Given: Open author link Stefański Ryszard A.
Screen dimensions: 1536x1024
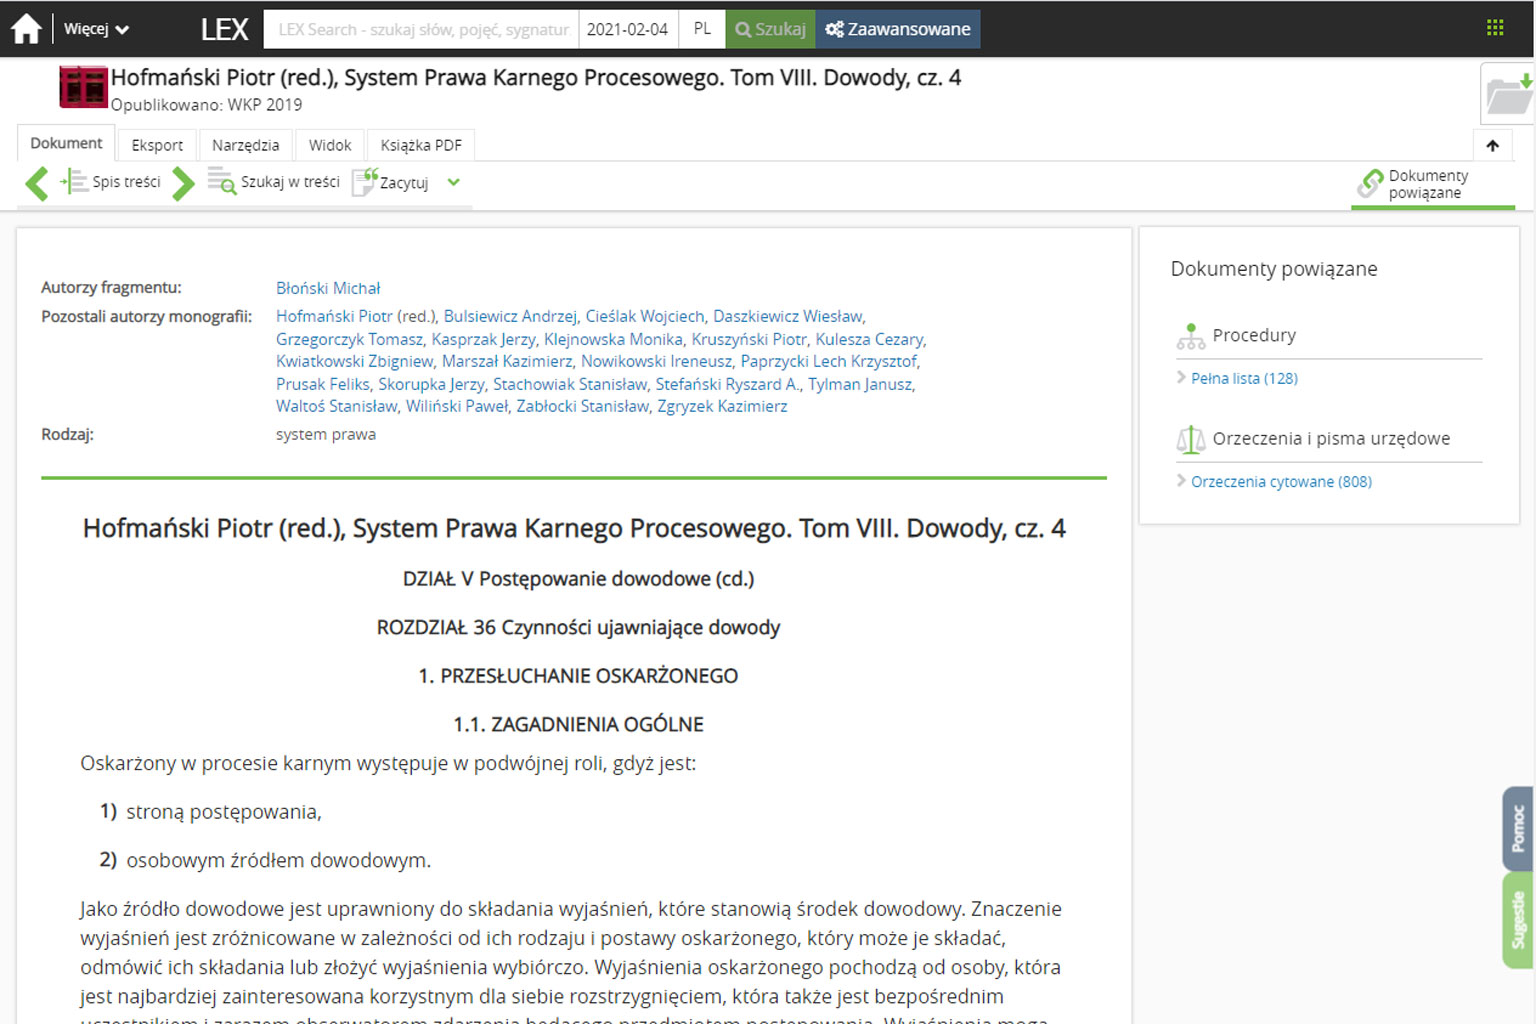Looking at the screenshot, I should pos(728,384).
